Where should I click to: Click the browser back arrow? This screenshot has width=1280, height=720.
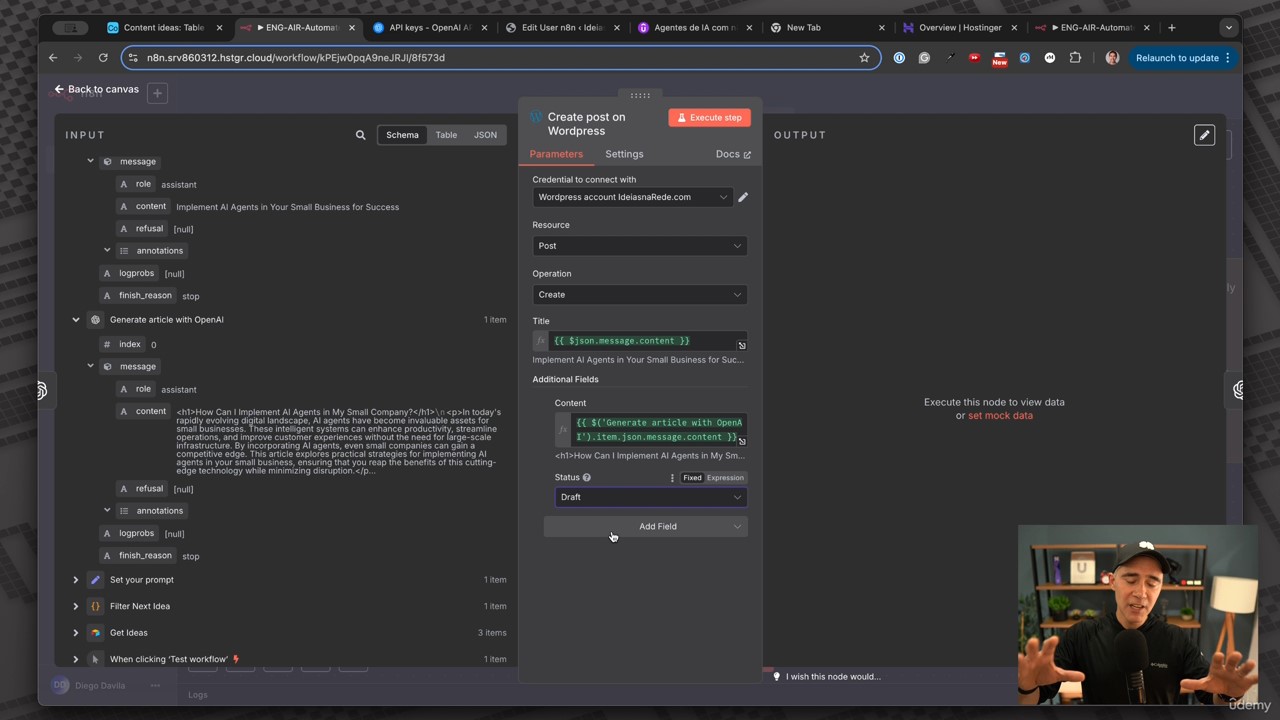[x=53, y=58]
